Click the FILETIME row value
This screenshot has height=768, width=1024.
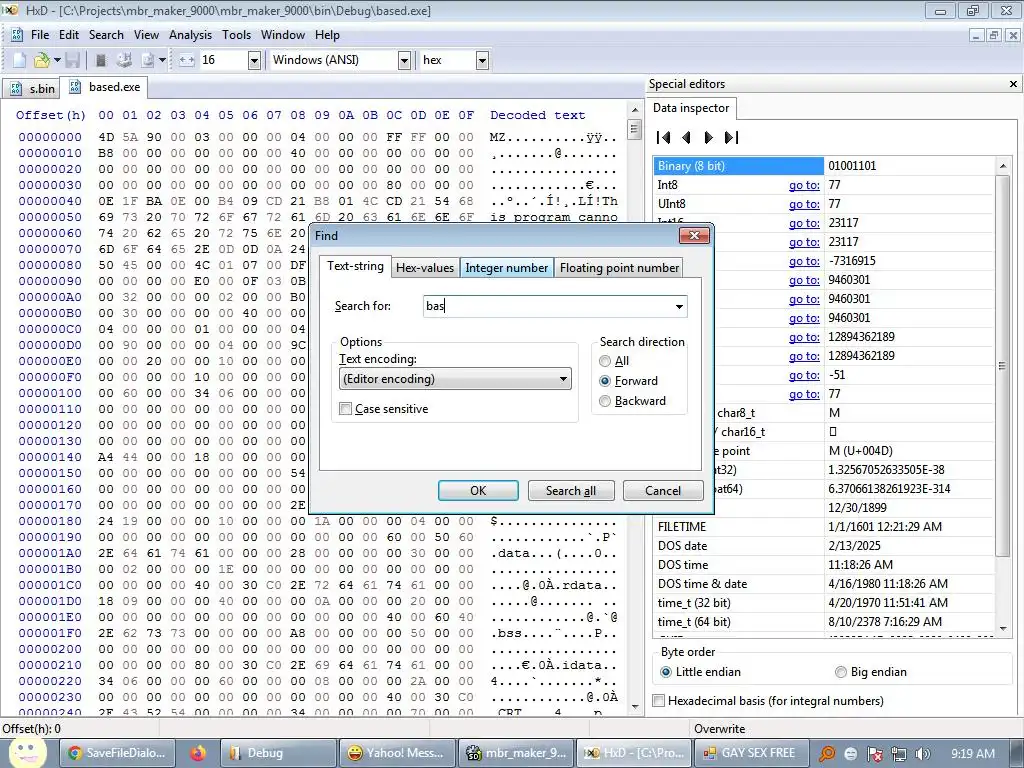click(x=885, y=527)
